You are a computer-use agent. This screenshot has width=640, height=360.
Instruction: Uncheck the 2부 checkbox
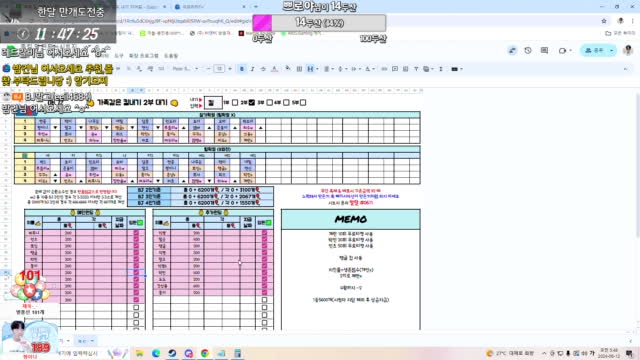click(252, 102)
